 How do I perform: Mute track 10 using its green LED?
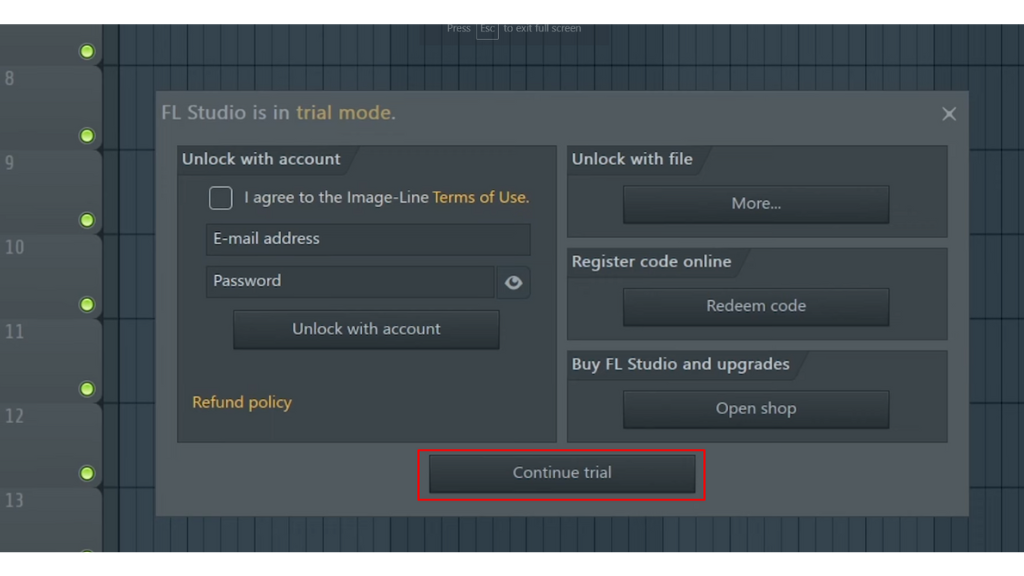coord(87,304)
